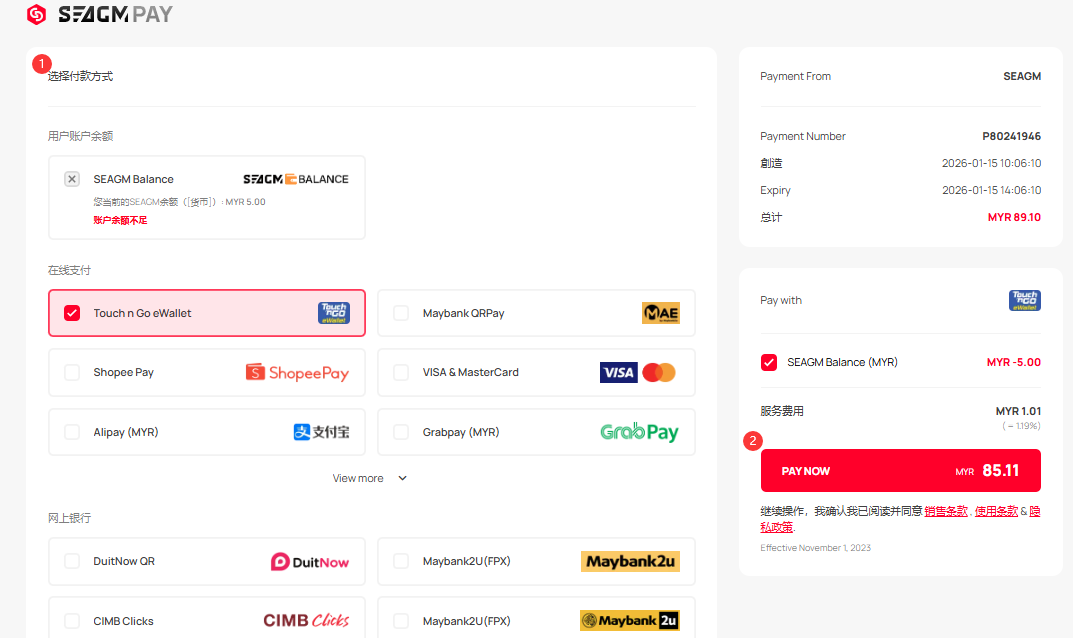Click the Alipay logo icon
Viewport: 1073px width, 638px height.
pyautogui.click(x=321, y=432)
